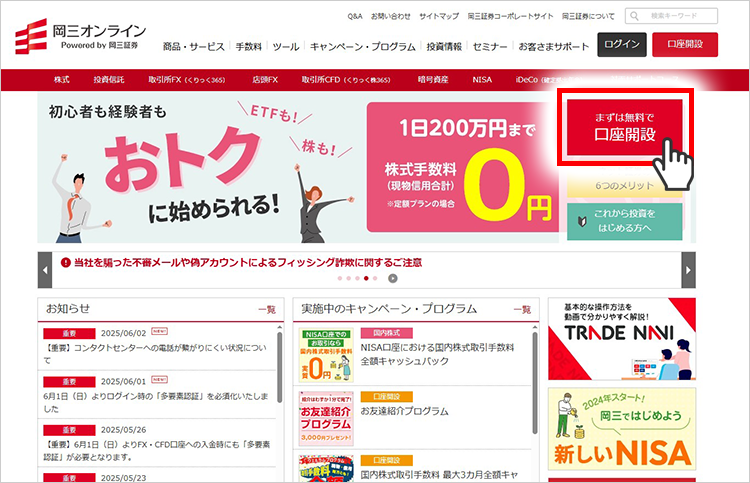Open 岡三証券コーポレートサイト link

(x=510, y=16)
